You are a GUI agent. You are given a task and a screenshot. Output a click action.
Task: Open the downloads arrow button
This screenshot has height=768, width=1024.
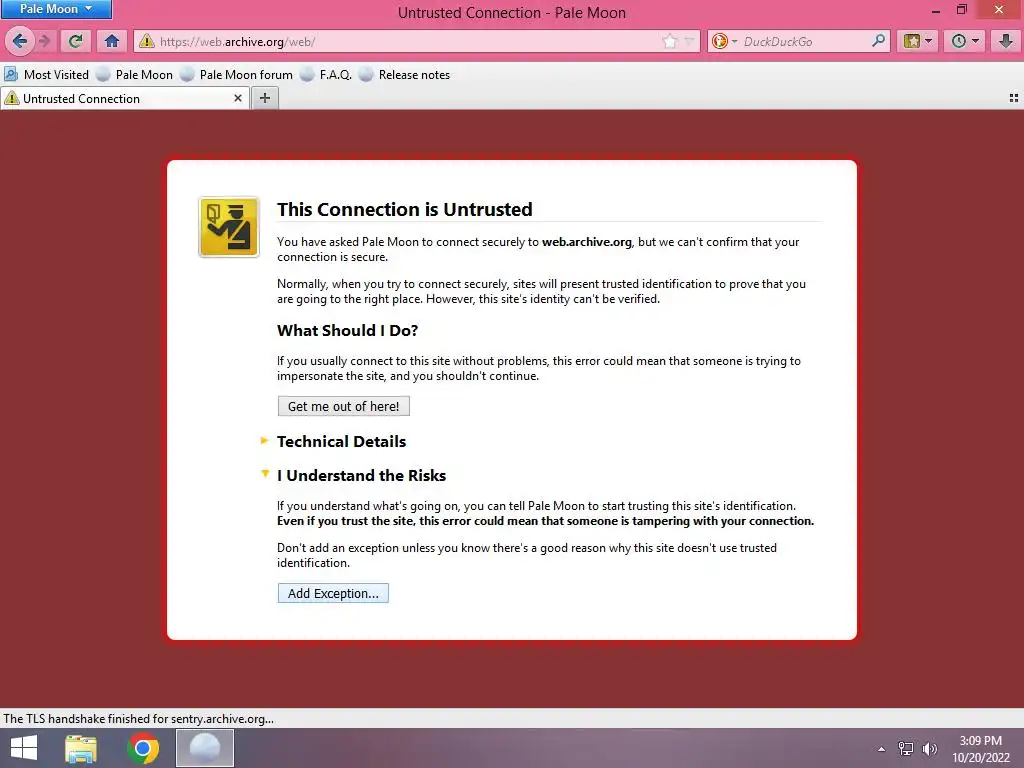click(1006, 41)
